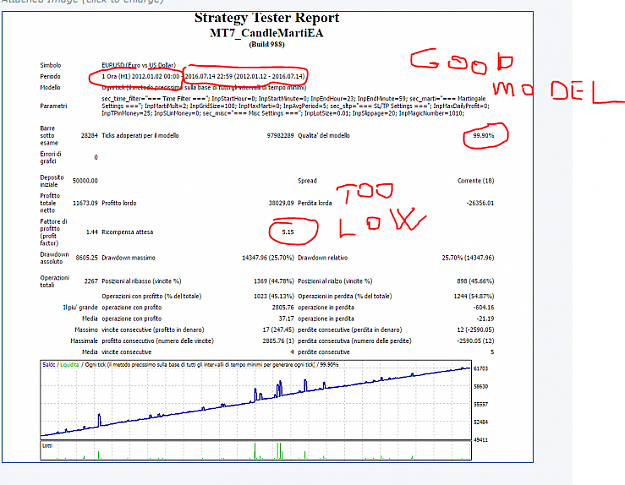Image resolution: width=625 pixels, height=485 pixels.
Task: Click the chart axis value '49411'
Action: point(481,440)
